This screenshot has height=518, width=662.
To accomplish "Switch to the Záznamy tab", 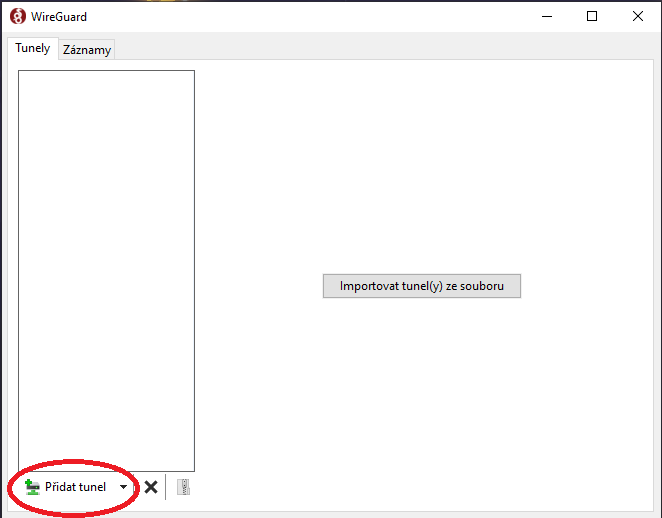I will point(87,50).
